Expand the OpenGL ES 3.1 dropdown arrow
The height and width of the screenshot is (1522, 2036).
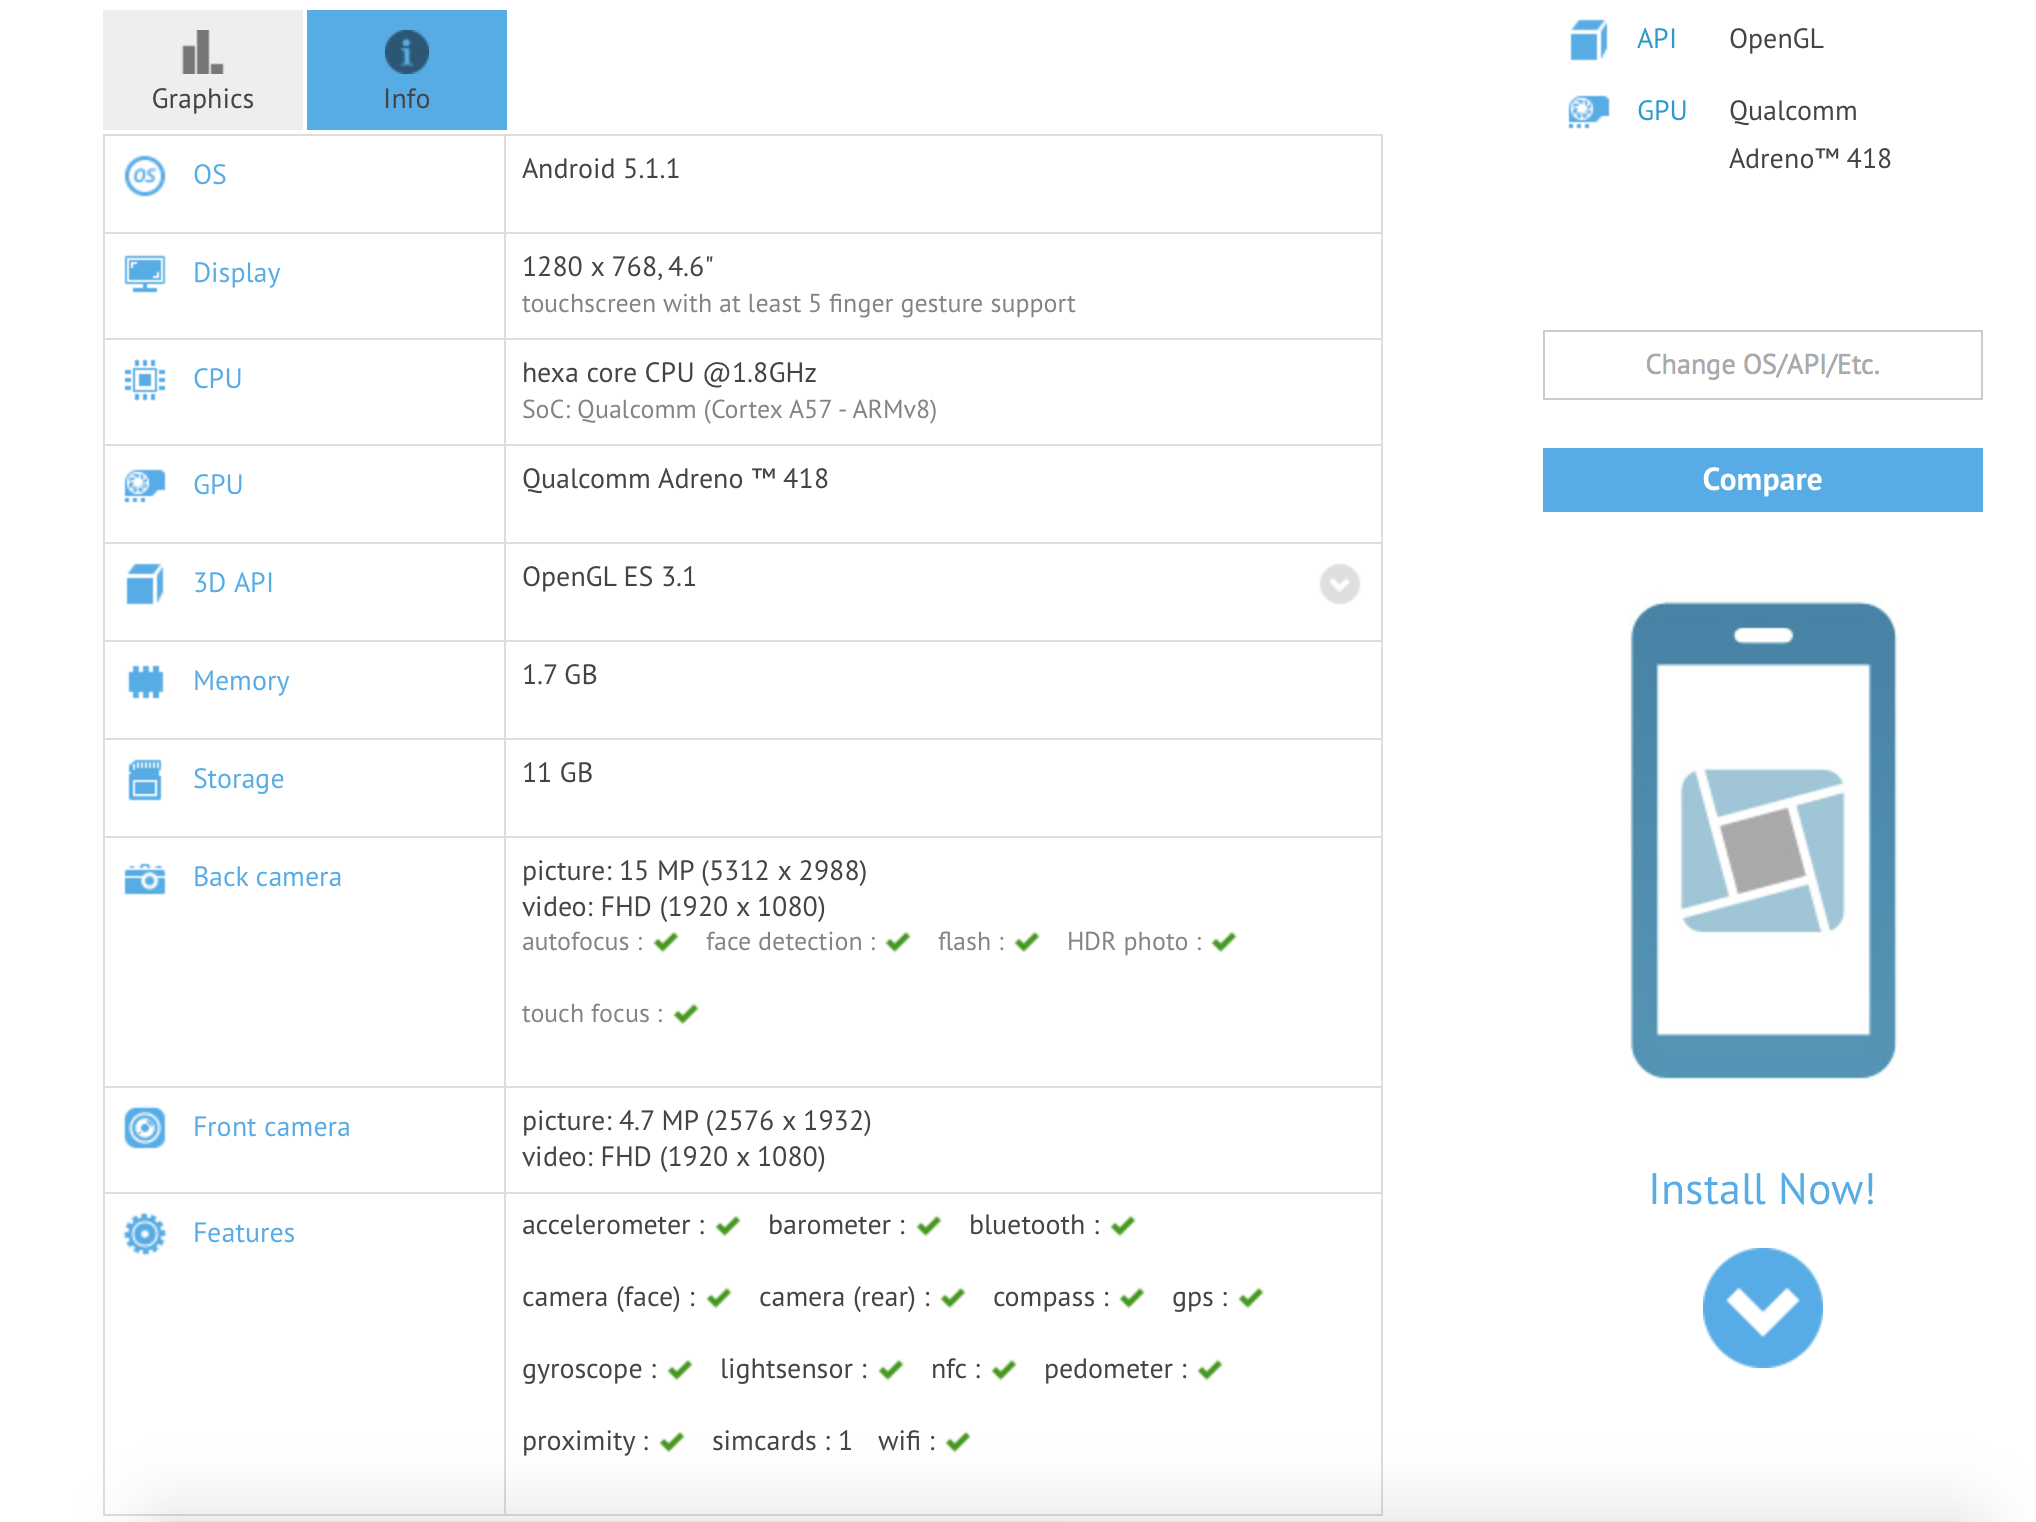[1339, 584]
